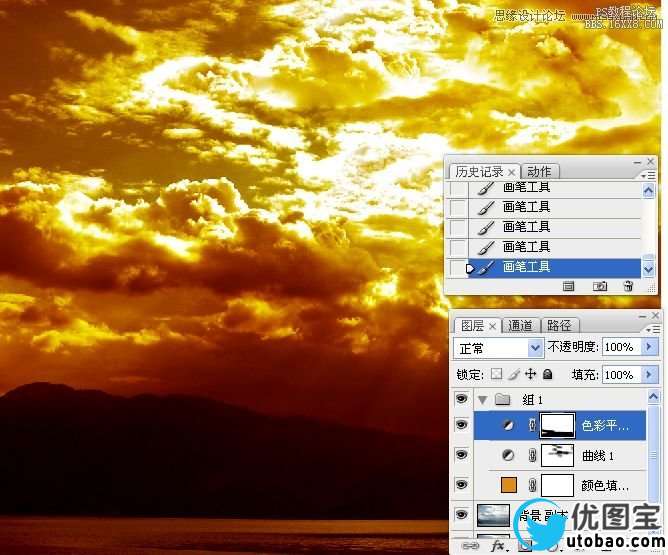The height and width of the screenshot is (555, 668).
Task: Open the fx layer style button
Action: [x=497, y=547]
